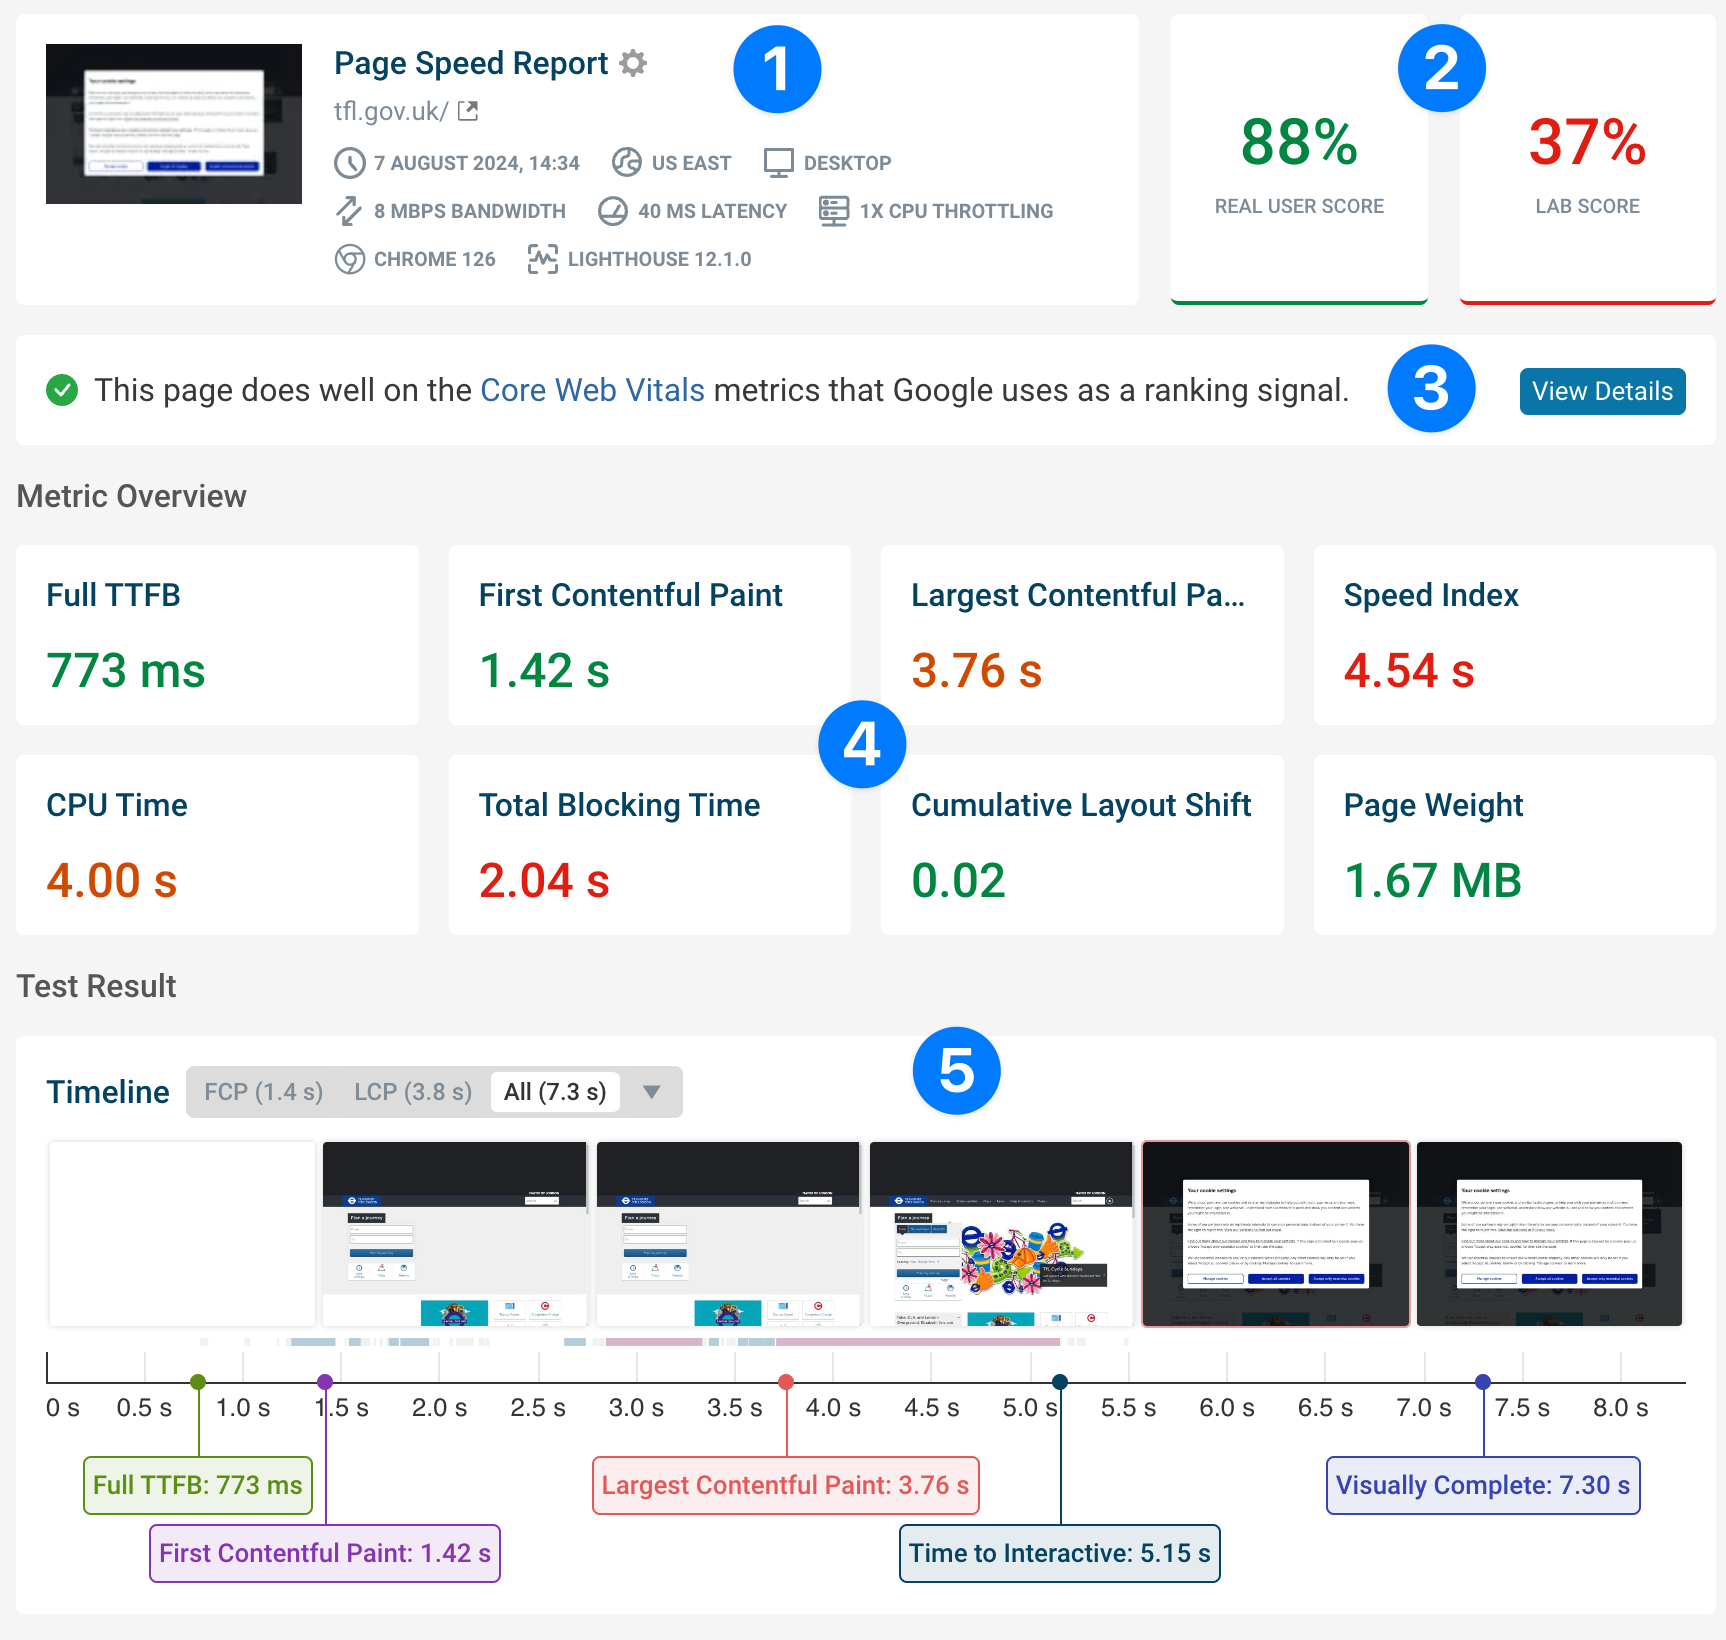Click the Lighthouse version icon
Viewport: 1726px width, 1640px height.
tap(543, 259)
